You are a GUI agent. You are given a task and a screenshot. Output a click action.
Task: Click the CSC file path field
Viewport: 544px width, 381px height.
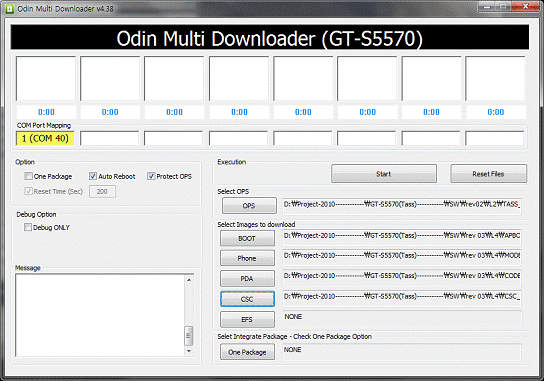[x=402, y=298]
